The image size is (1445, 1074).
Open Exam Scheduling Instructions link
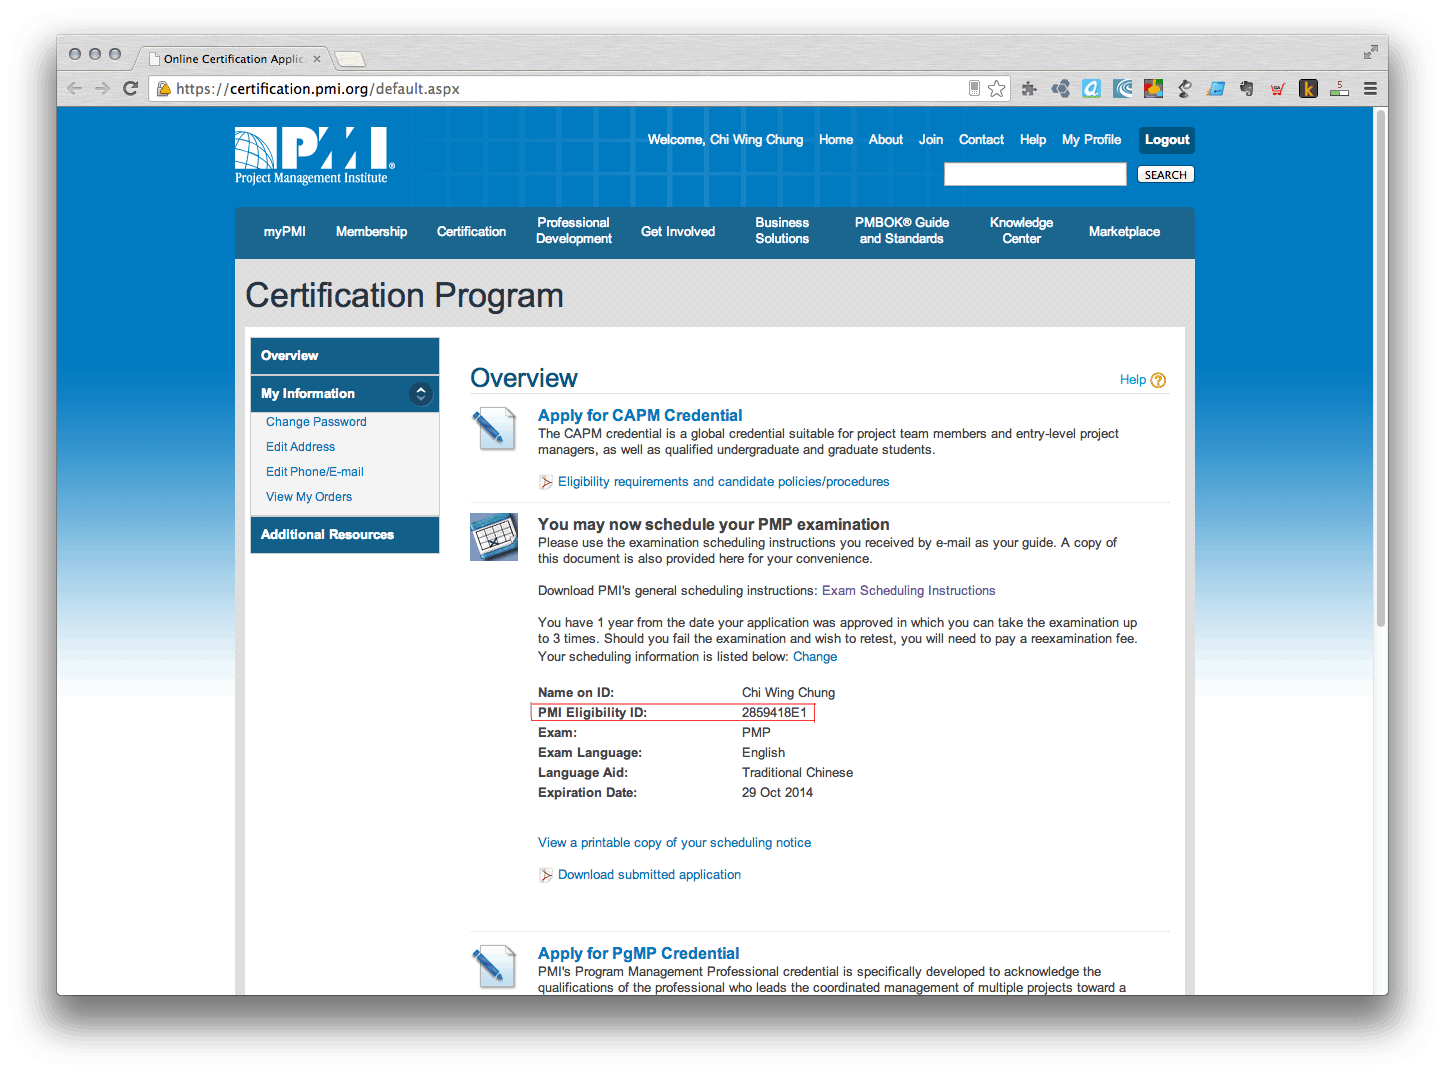909,591
